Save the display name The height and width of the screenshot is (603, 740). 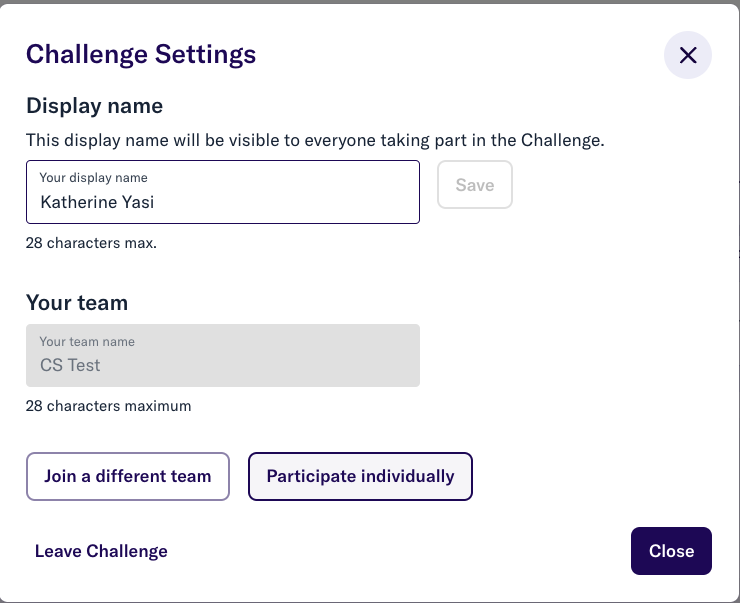tap(475, 184)
